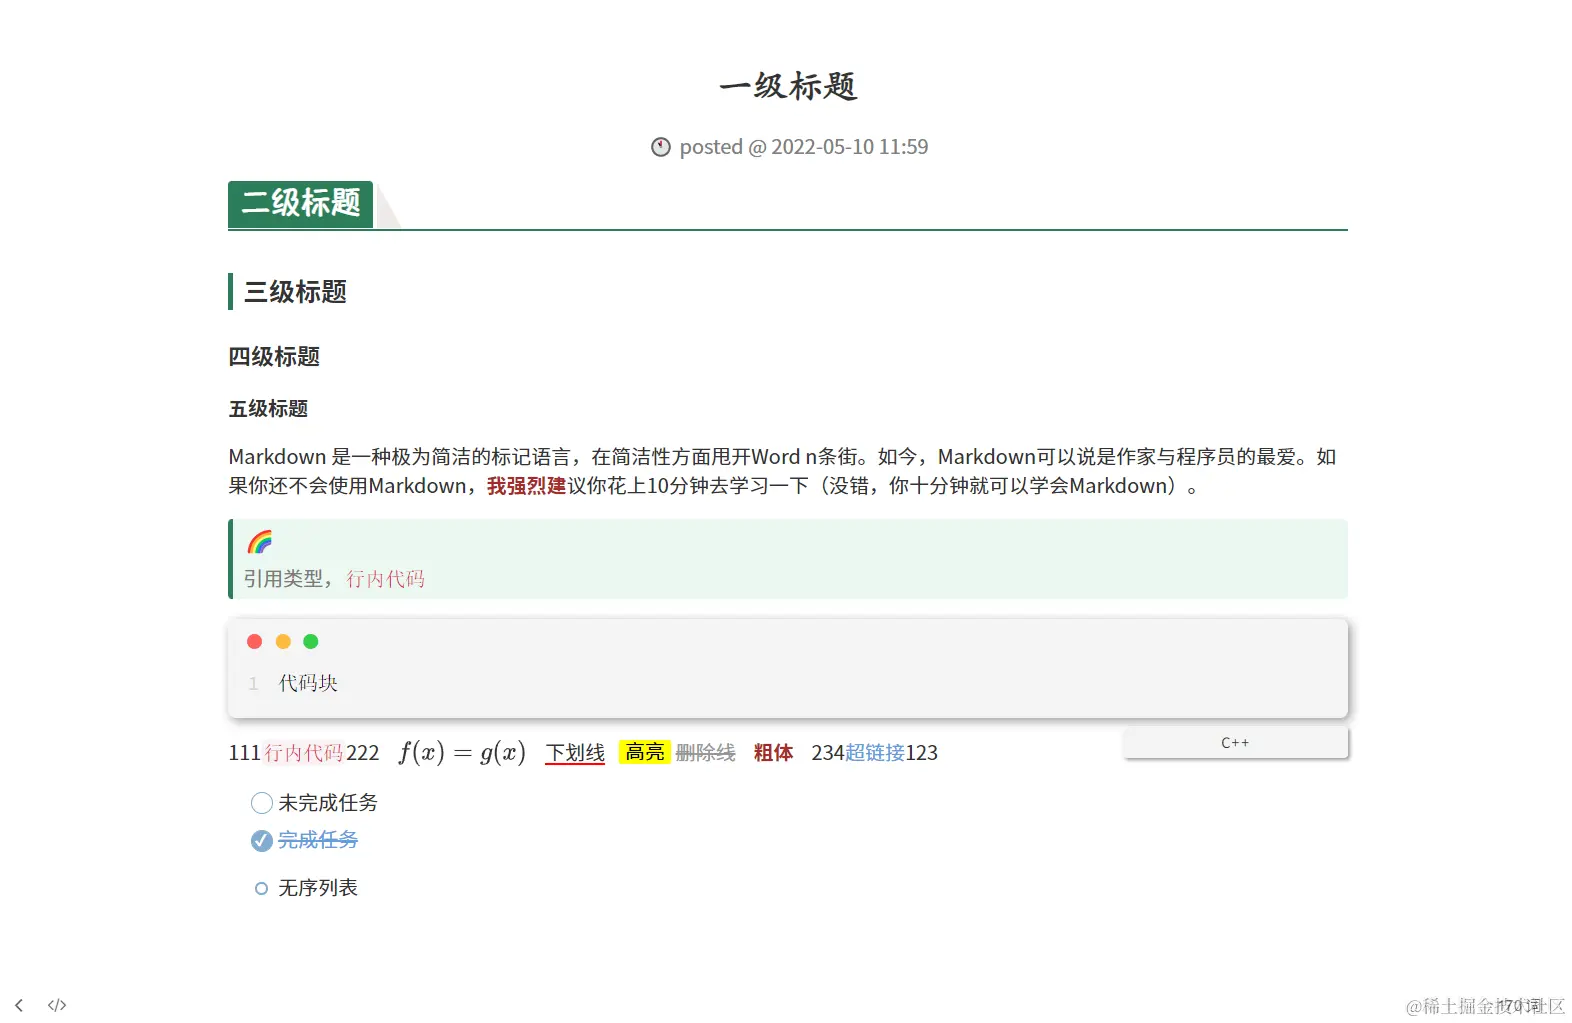This screenshot has width=1572, height=1023.
Task: Click the yellow dot on code block
Action: click(x=283, y=641)
